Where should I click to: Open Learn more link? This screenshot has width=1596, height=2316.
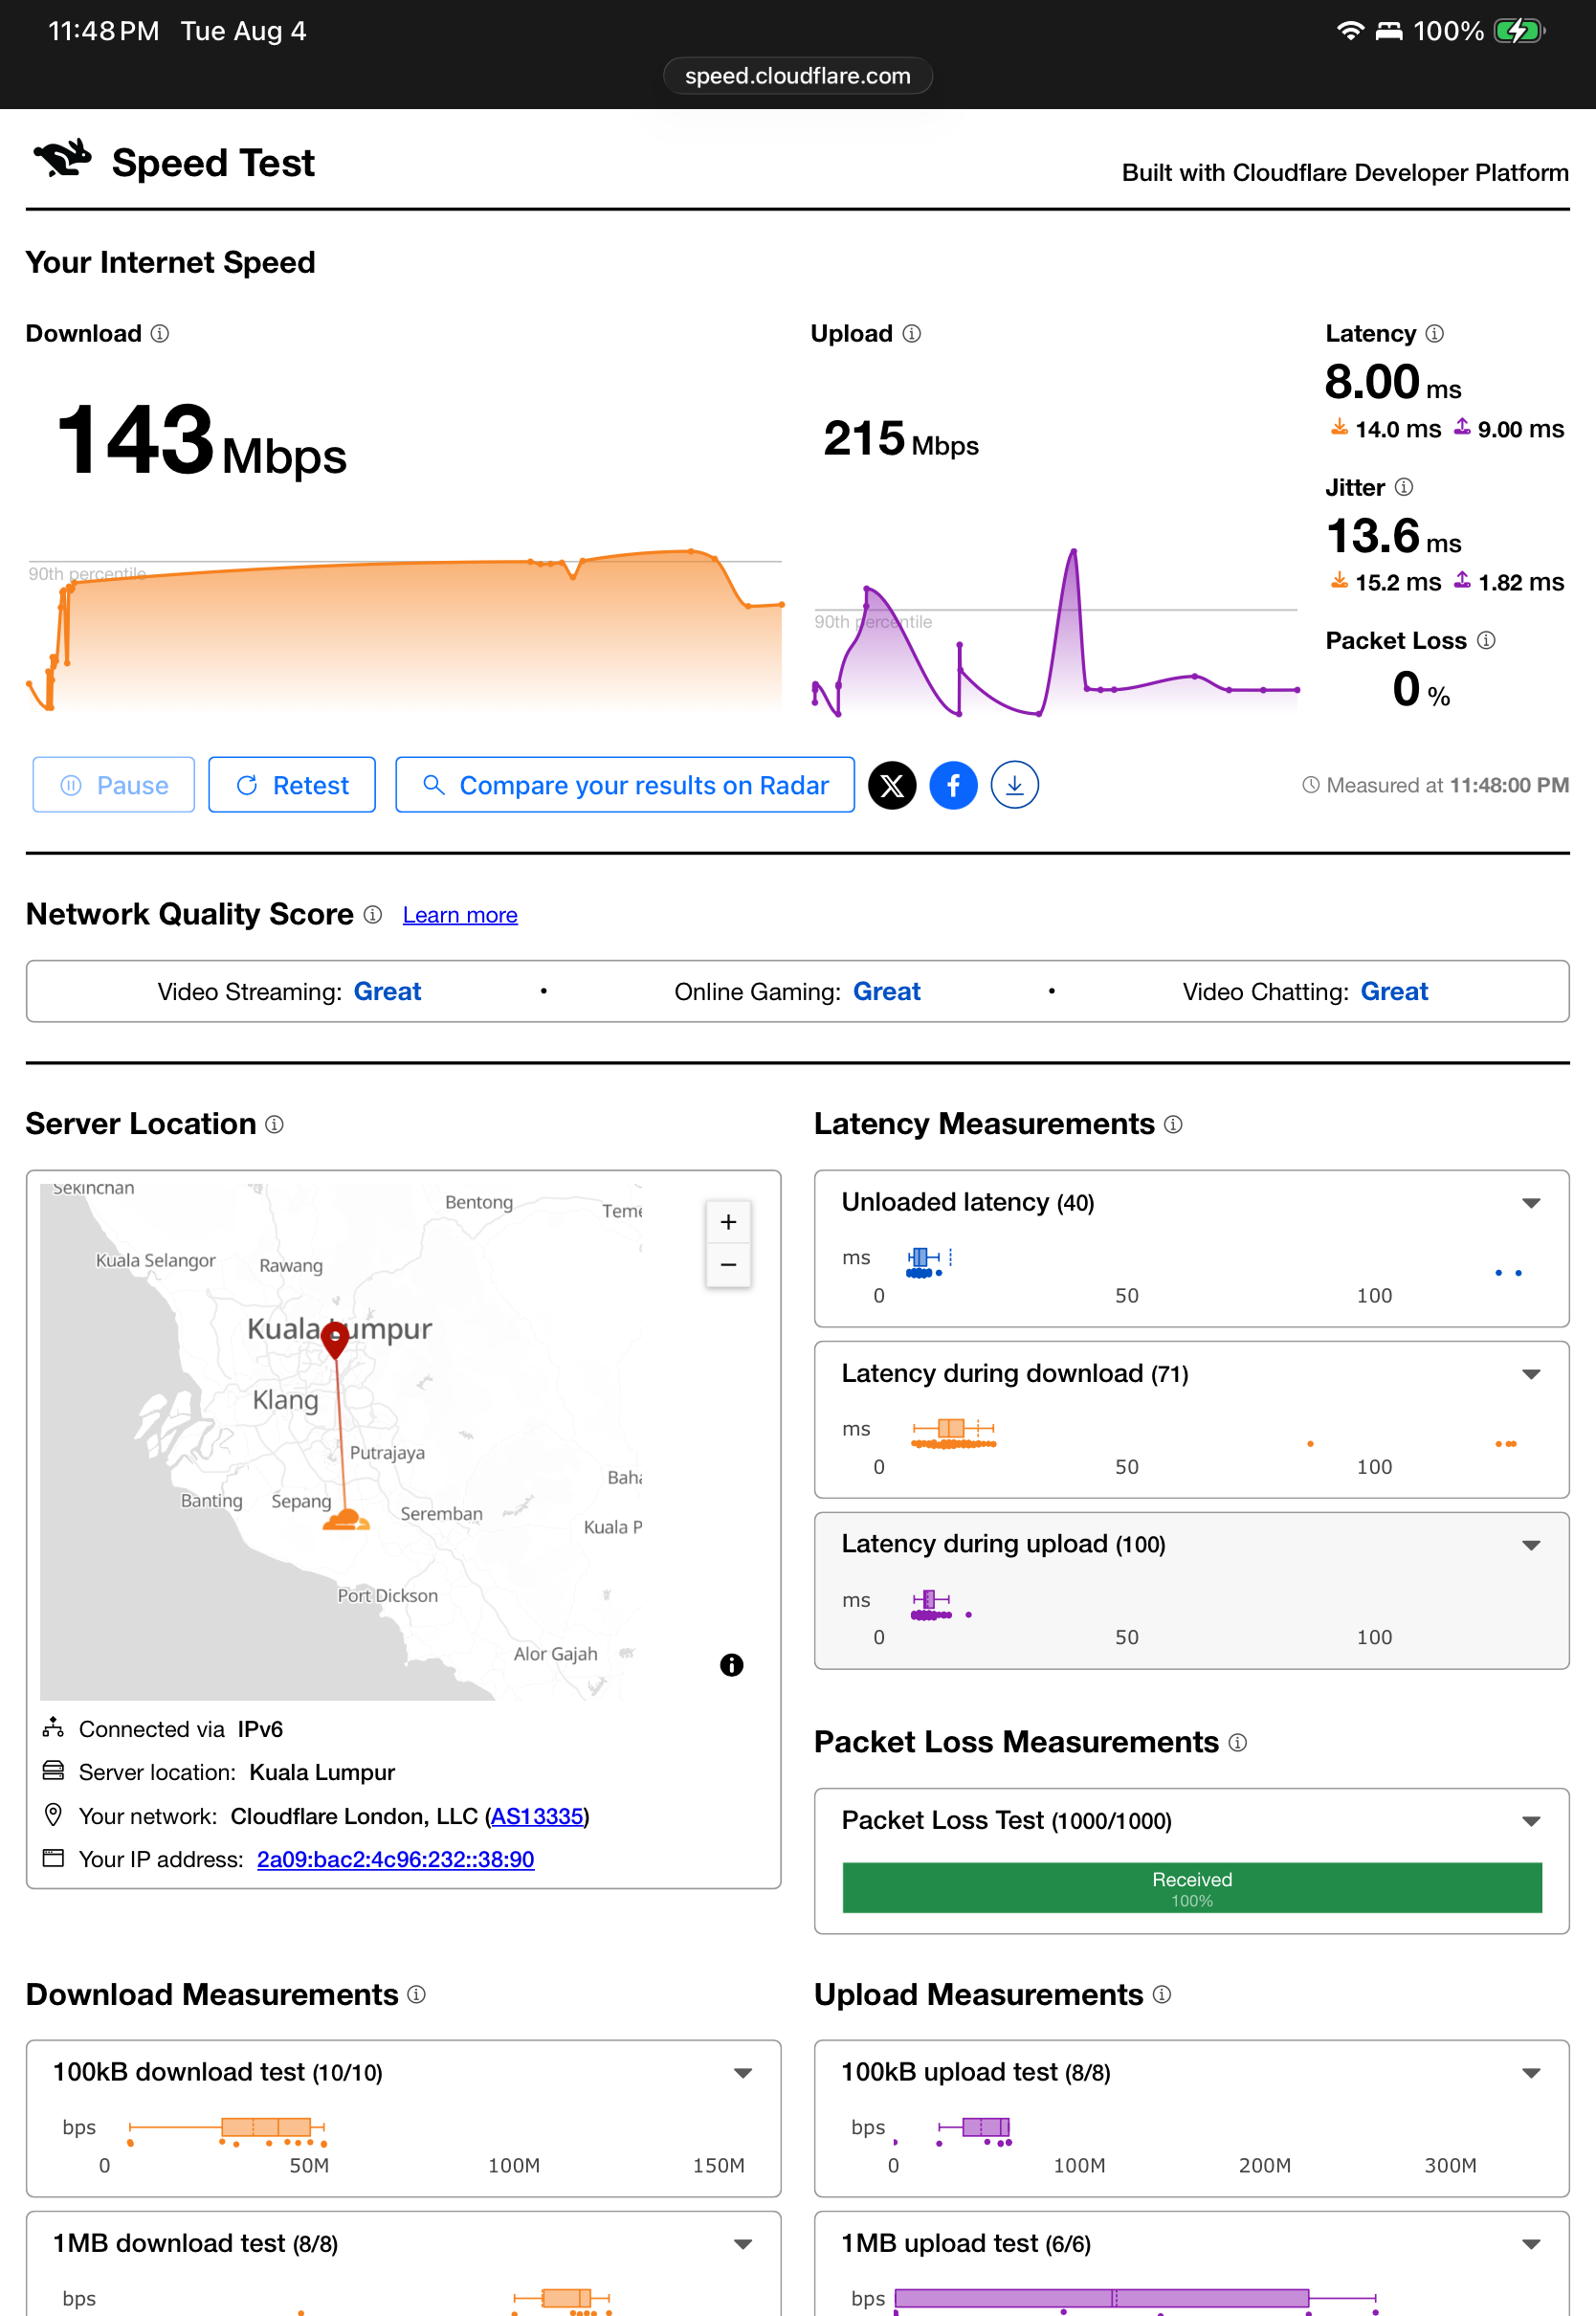pyautogui.click(x=460, y=915)
